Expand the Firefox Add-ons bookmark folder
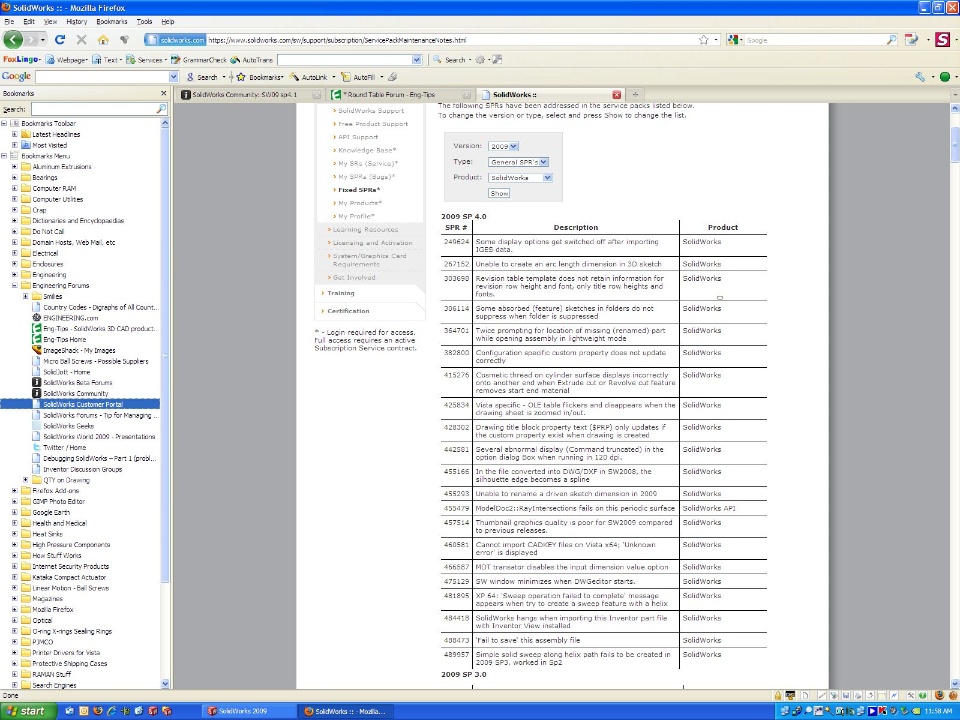 (14, 490)
